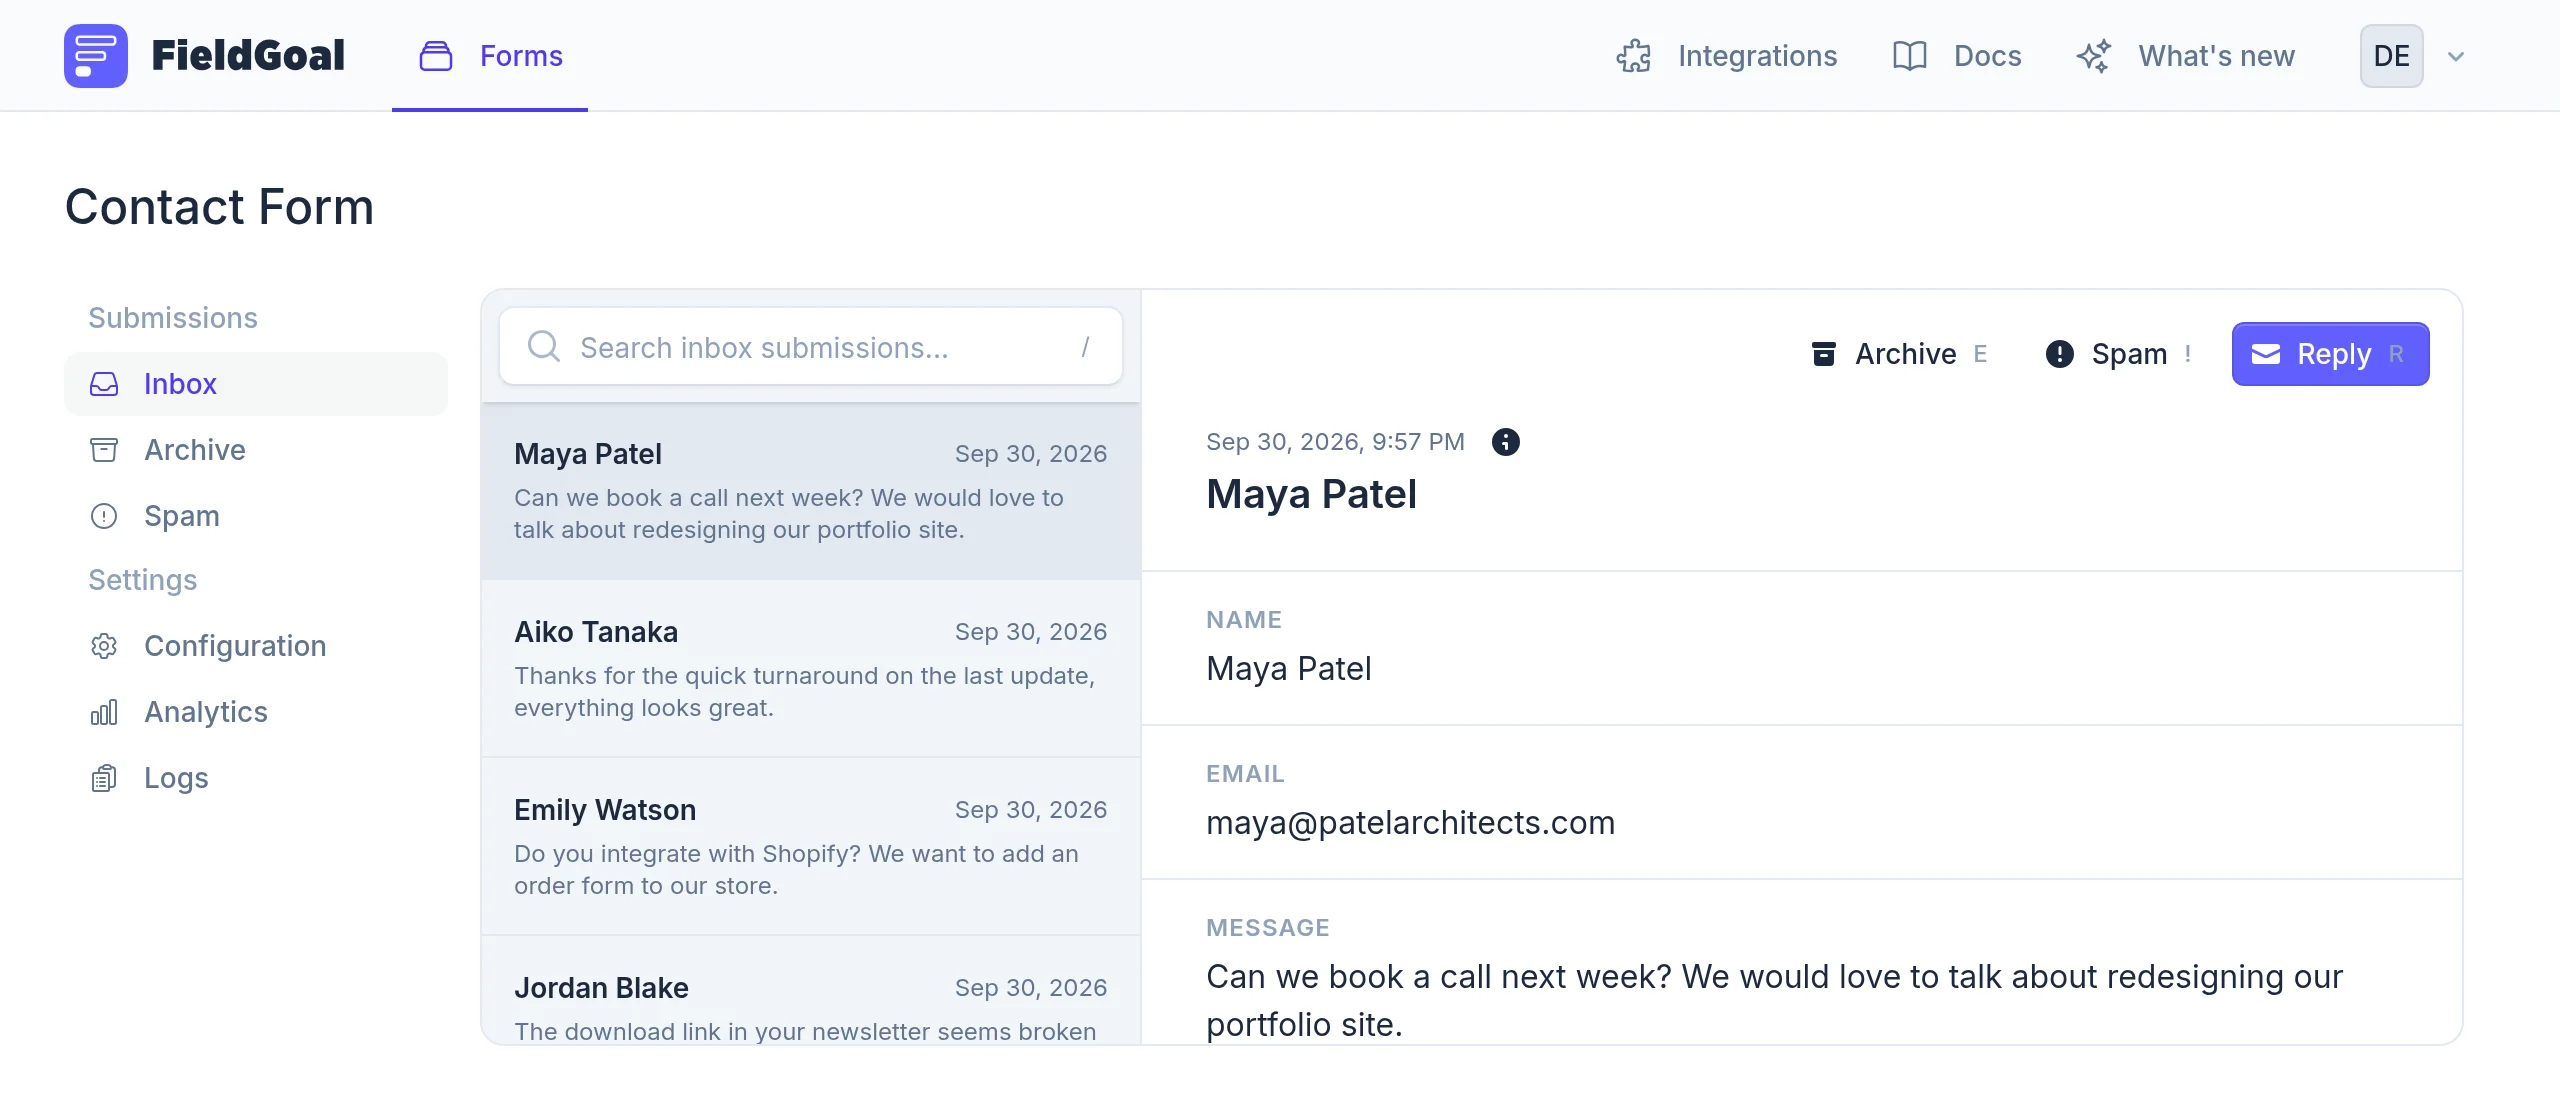
Task: Open the Forms tab
Action: tap(490, 56)
